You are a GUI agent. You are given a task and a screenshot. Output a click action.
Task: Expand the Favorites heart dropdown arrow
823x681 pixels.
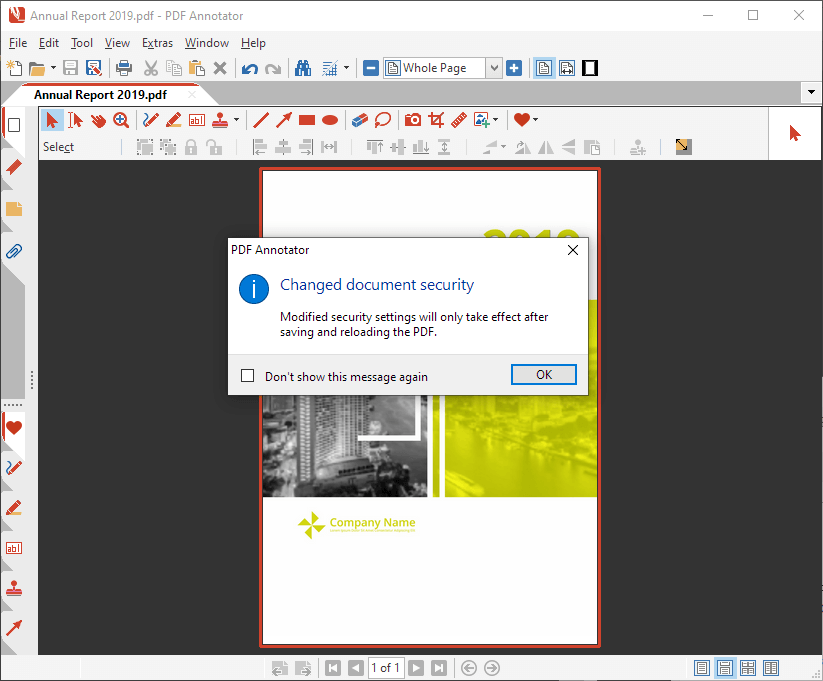(535, 120)
